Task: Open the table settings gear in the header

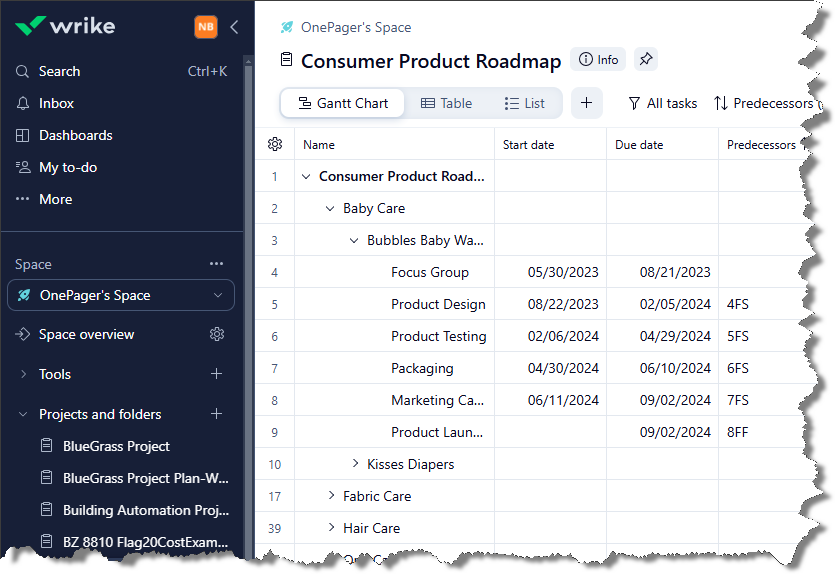Action: point(275,144)
